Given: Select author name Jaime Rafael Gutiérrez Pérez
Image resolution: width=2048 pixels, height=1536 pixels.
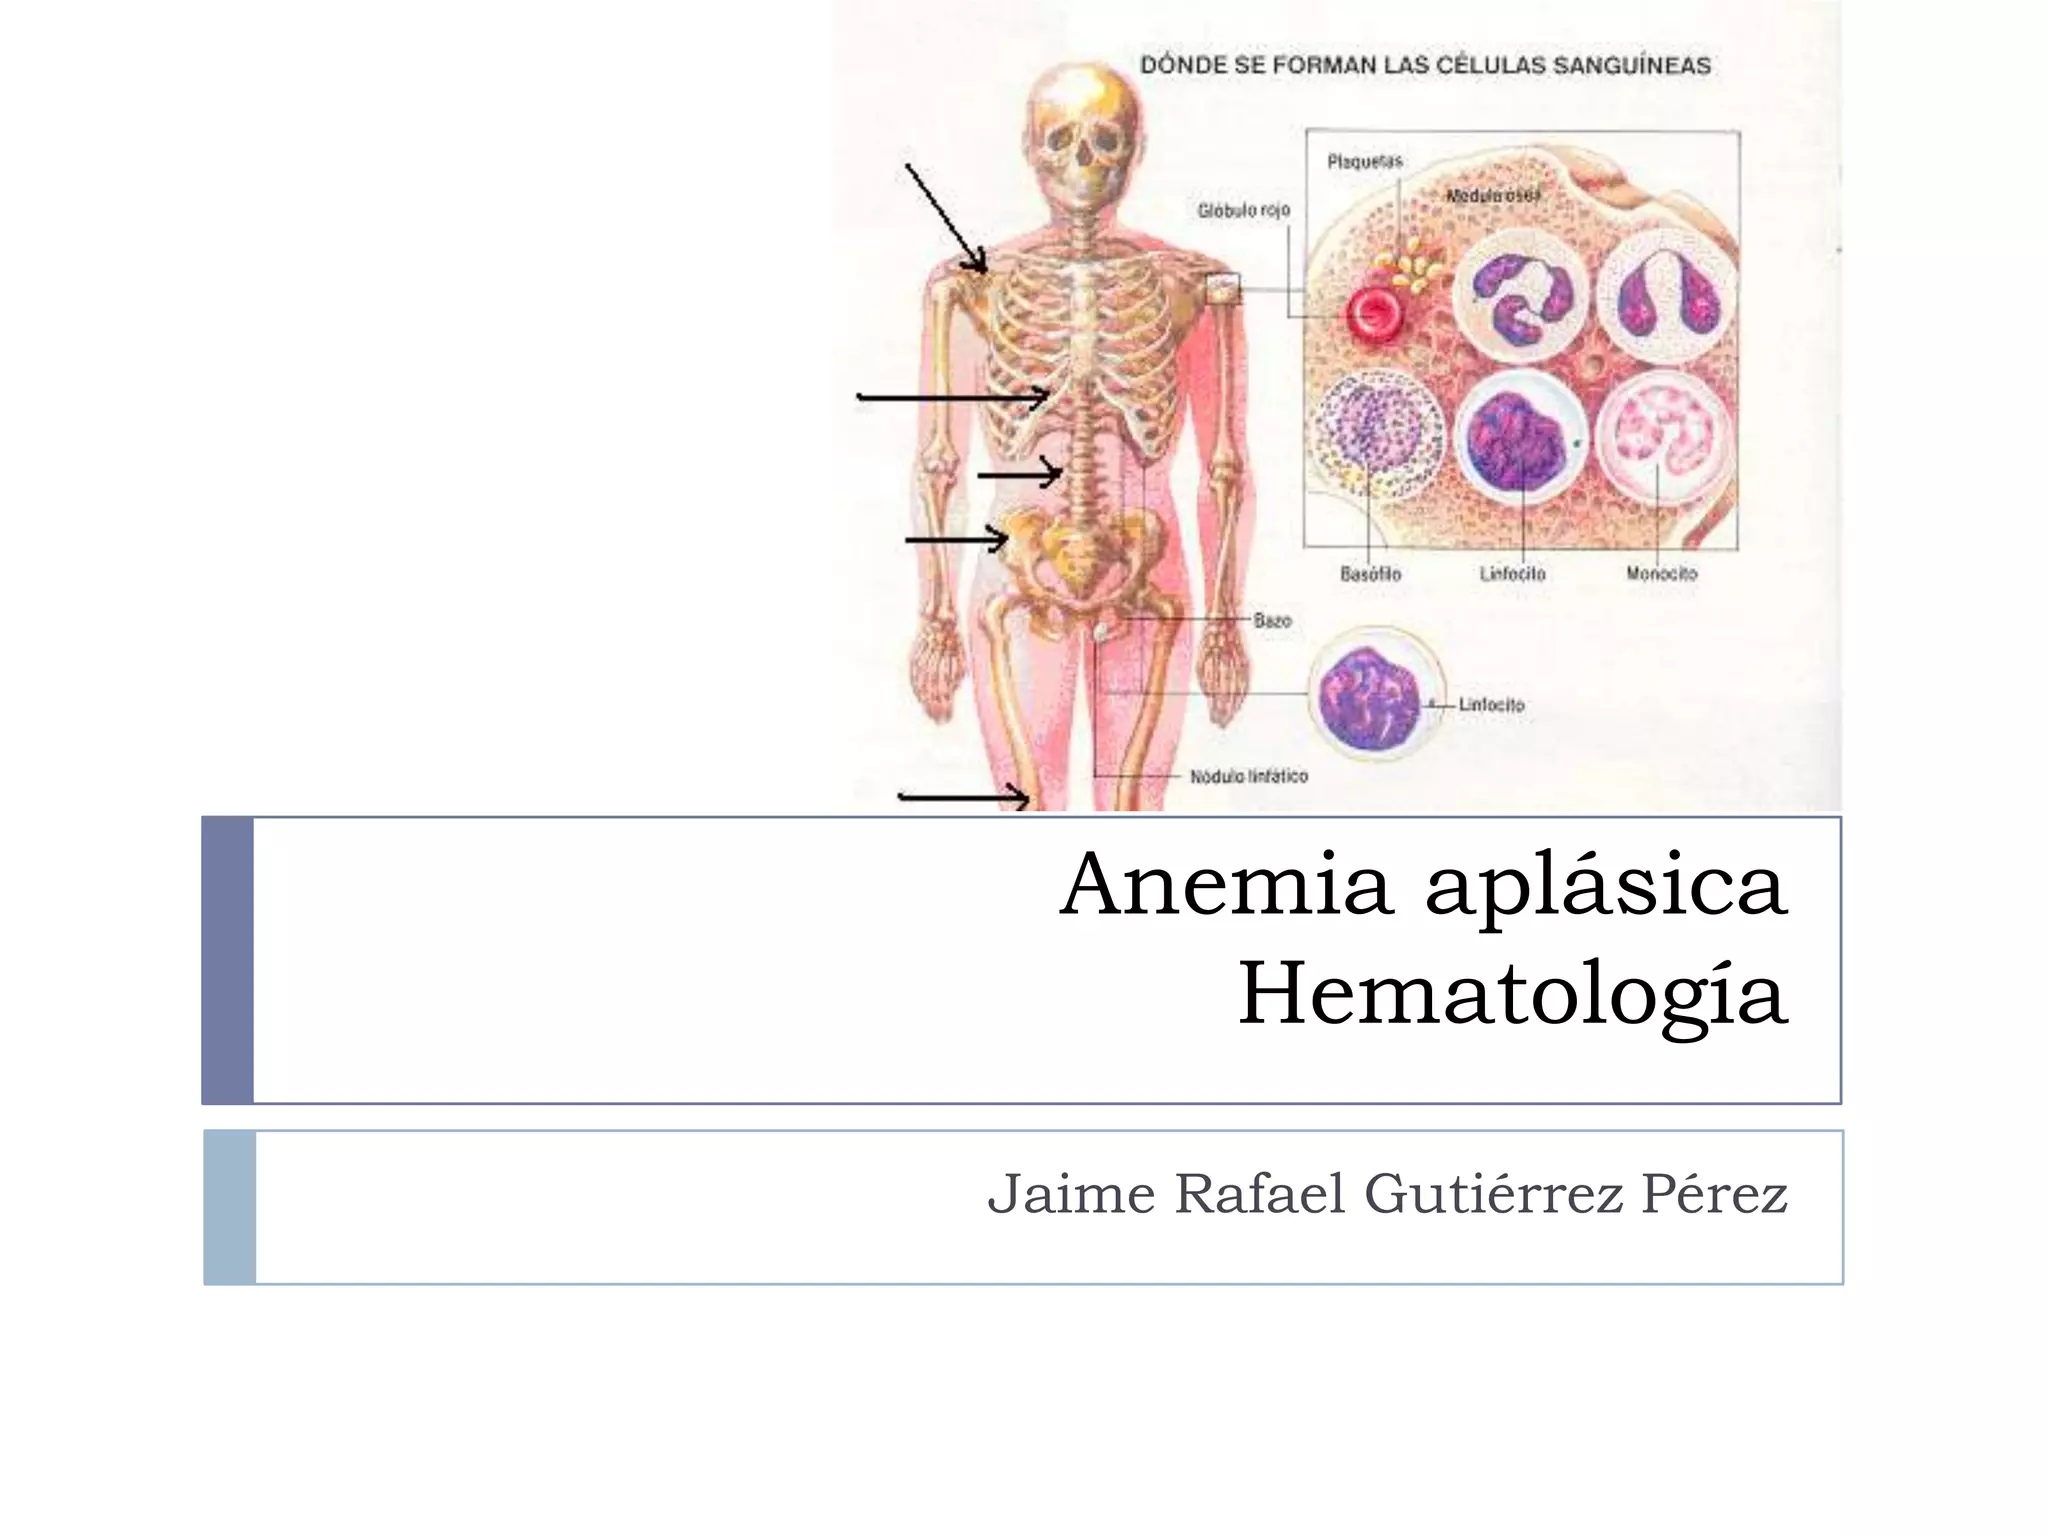Looking at the screenshot, I should click(x=1387, y=1194).
